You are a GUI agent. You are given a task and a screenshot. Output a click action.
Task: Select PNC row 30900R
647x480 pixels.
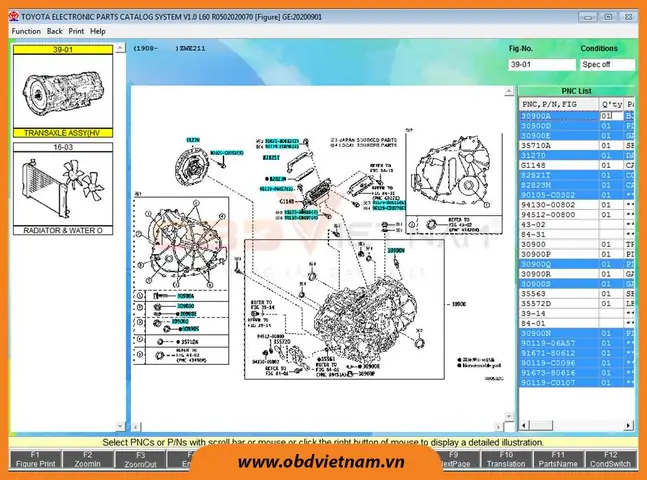tap(577, 274)
